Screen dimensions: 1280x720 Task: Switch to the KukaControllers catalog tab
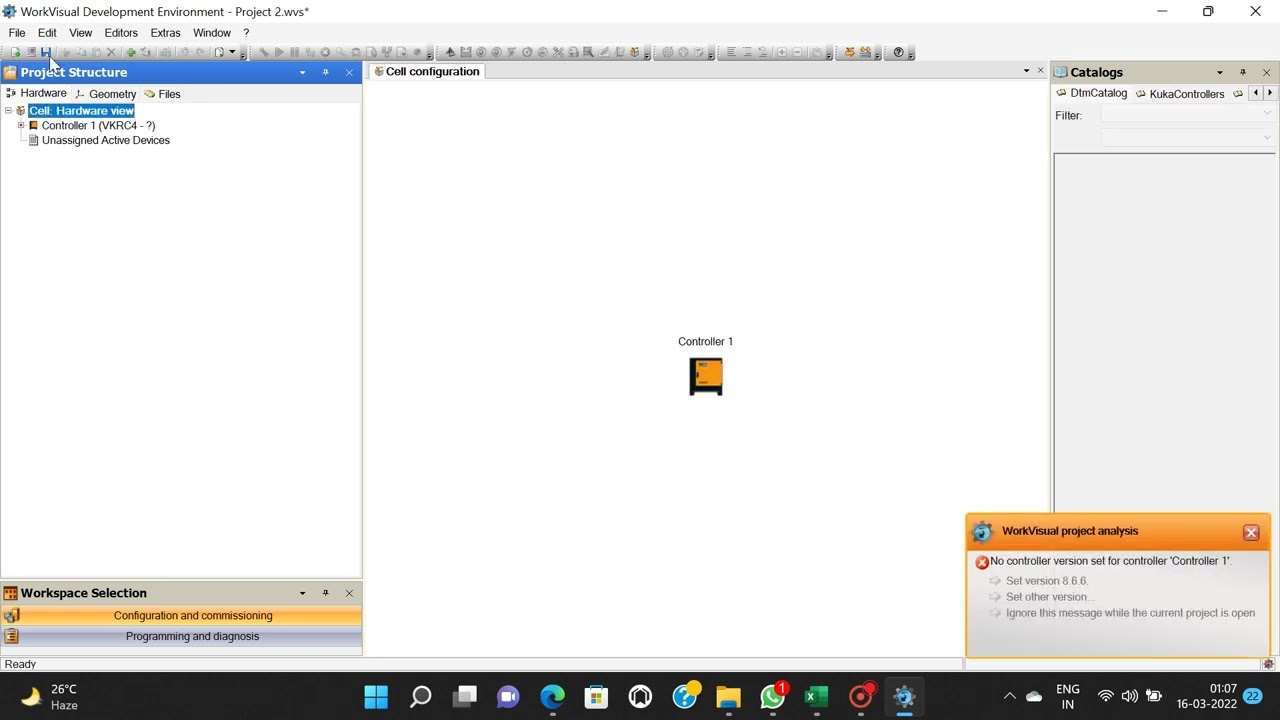tap(1180, 94)
